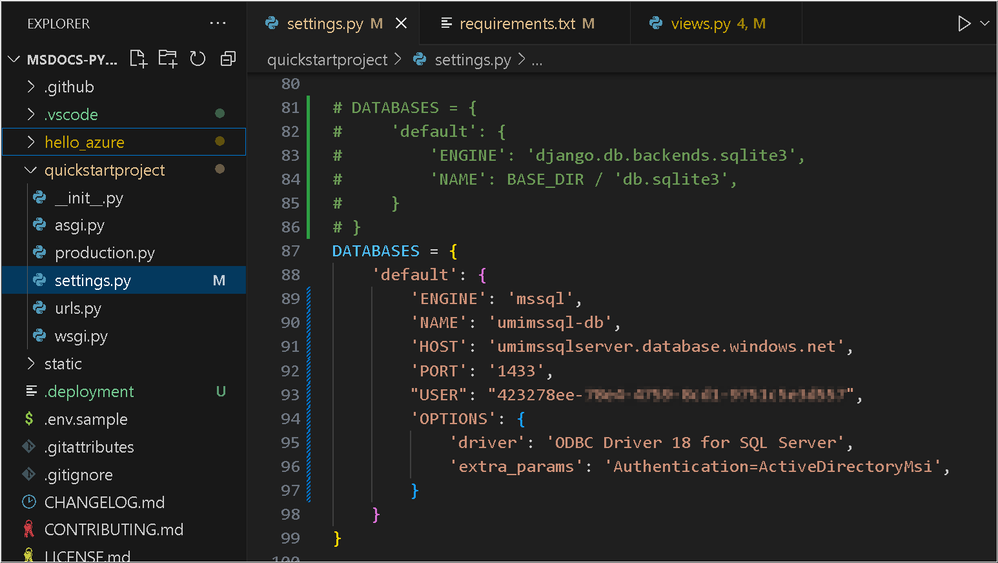
Task: Click the dollar icon beside .env.sample
Action: [x=29, y=419]
